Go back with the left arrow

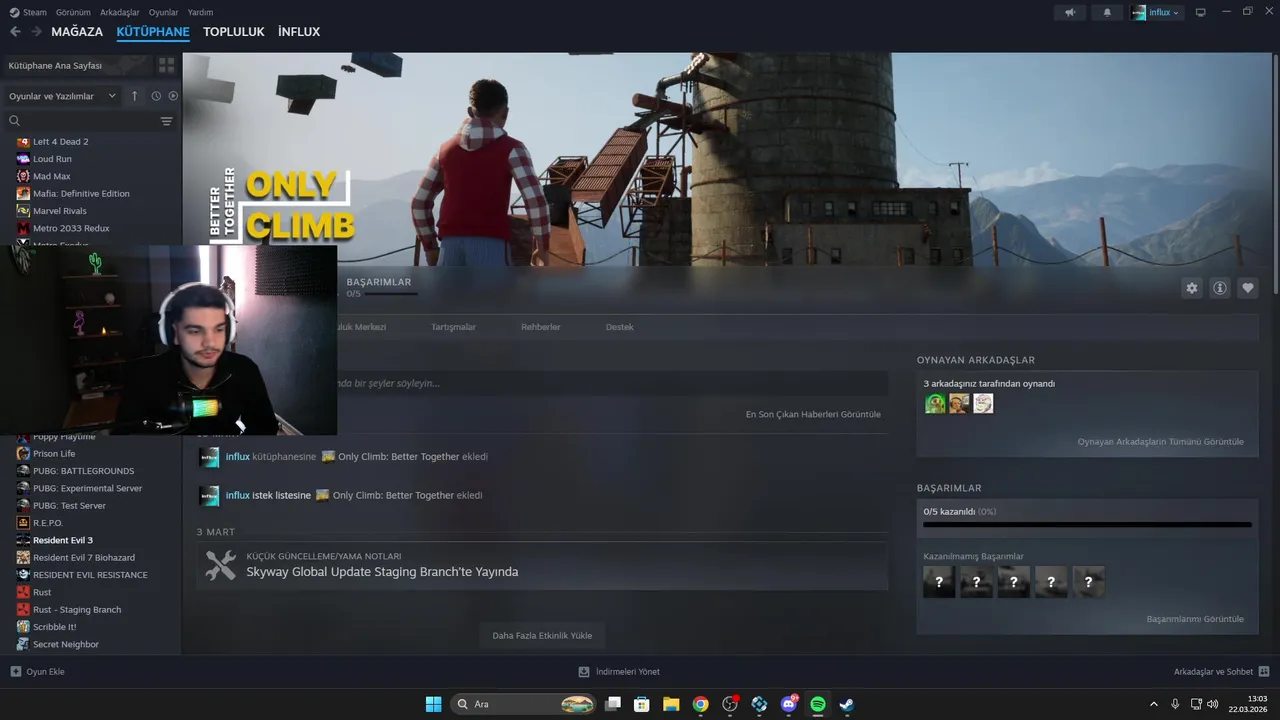point(15,32)
